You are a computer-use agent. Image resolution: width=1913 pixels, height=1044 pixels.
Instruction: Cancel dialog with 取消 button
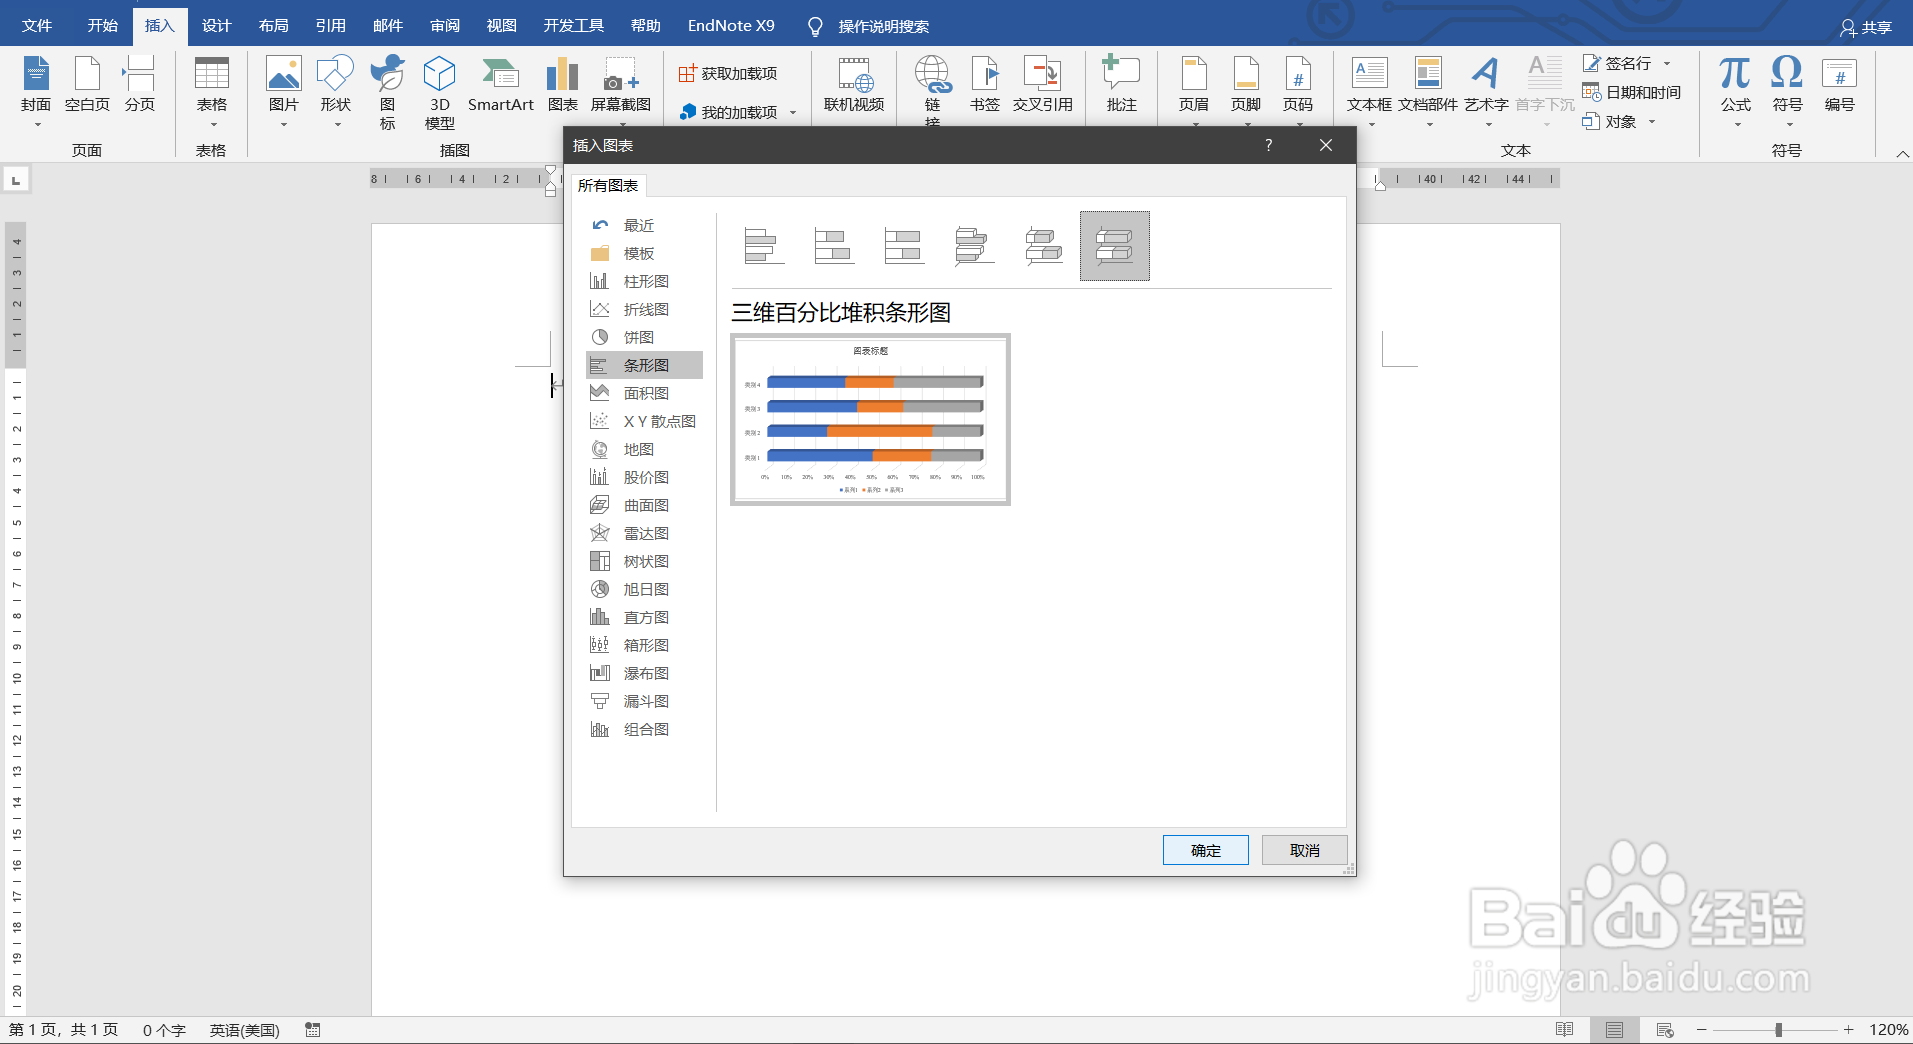click(1304, 850)
